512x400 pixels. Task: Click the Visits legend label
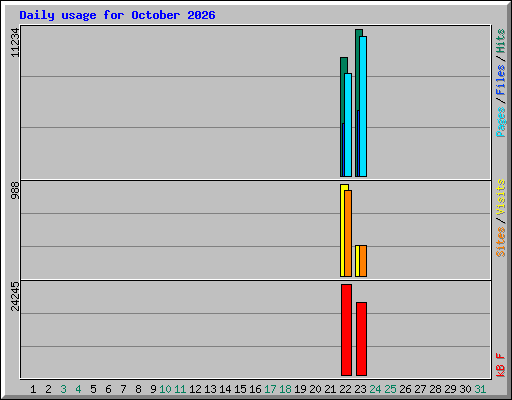tap(500, 197)
